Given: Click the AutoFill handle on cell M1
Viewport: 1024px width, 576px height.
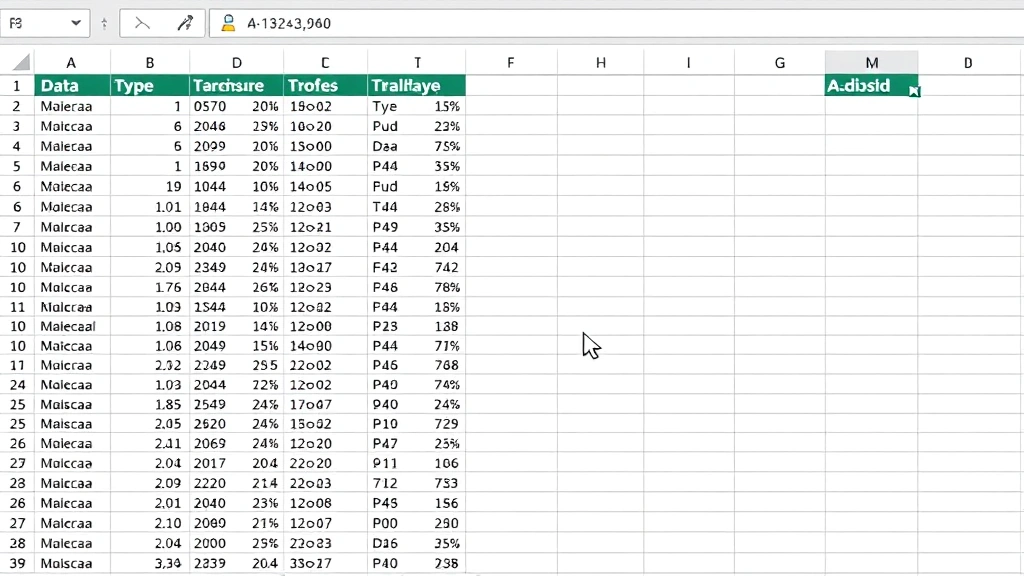Looking at the screenshot, I should [x=913, y=93].
